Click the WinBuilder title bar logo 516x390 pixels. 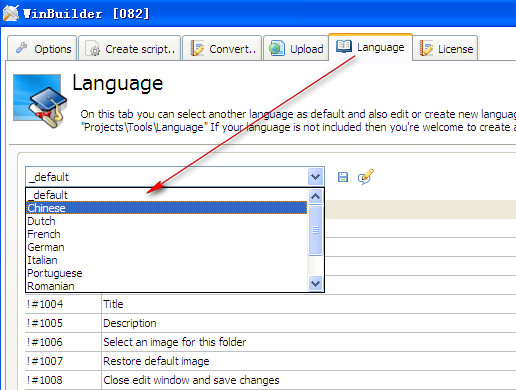[x=11, y=13]
